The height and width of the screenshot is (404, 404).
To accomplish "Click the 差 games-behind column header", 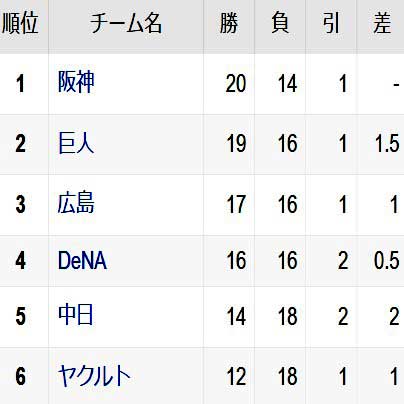I will 380,24.
